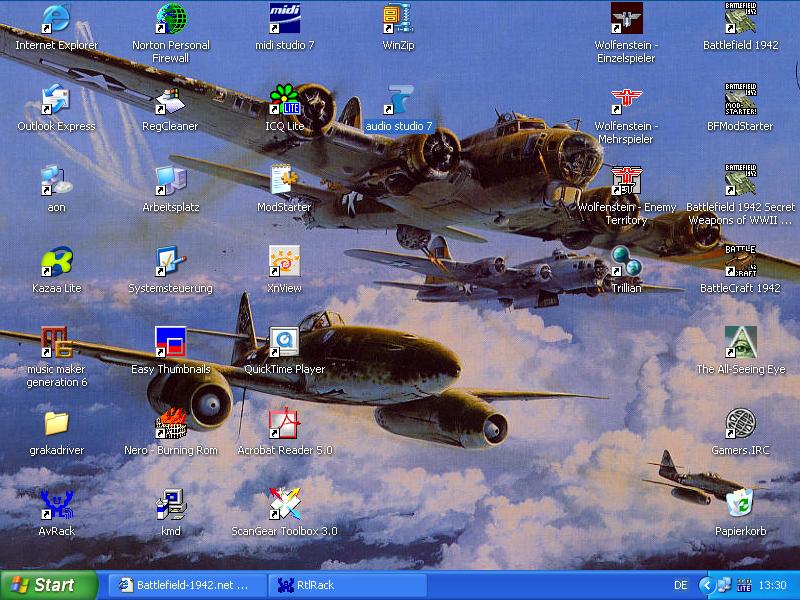Select the Acrobat Reader 5.0 shortcut
The width and height of the screenshot is (800, 600).
[x=285, y=424]
